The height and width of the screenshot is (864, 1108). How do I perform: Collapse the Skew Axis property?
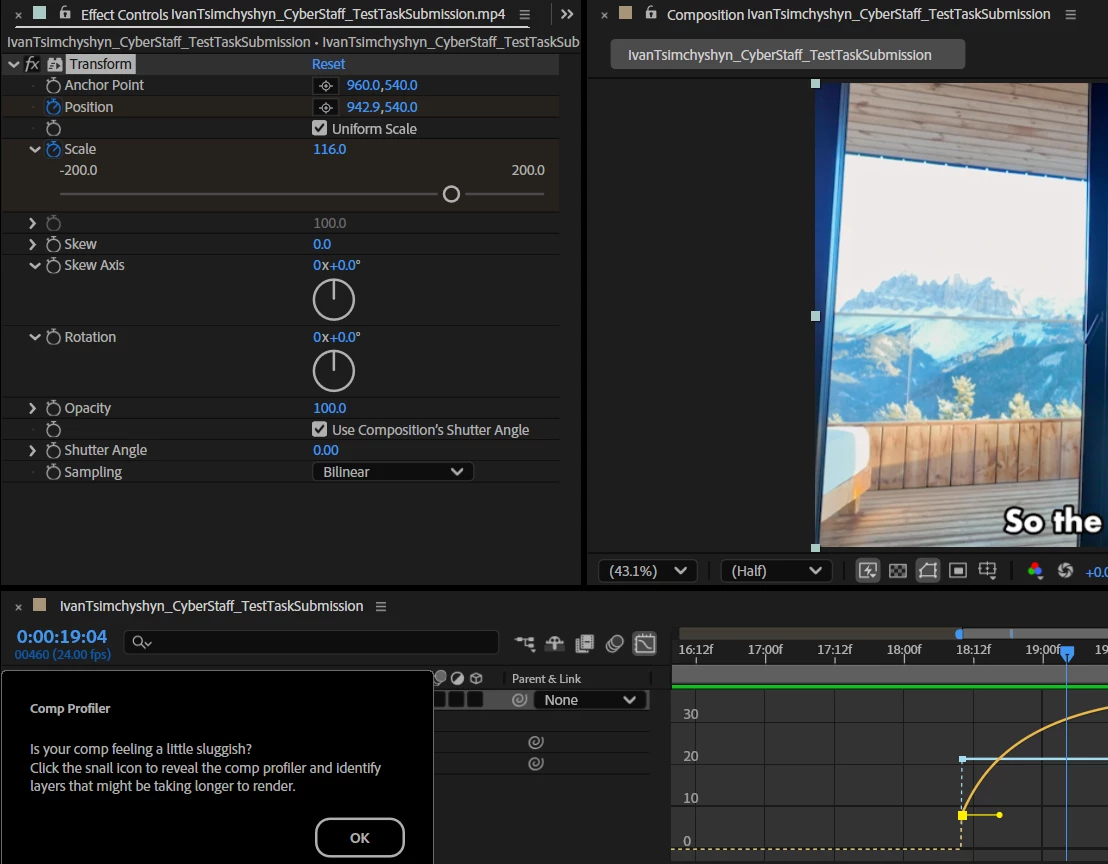[35, 266]
